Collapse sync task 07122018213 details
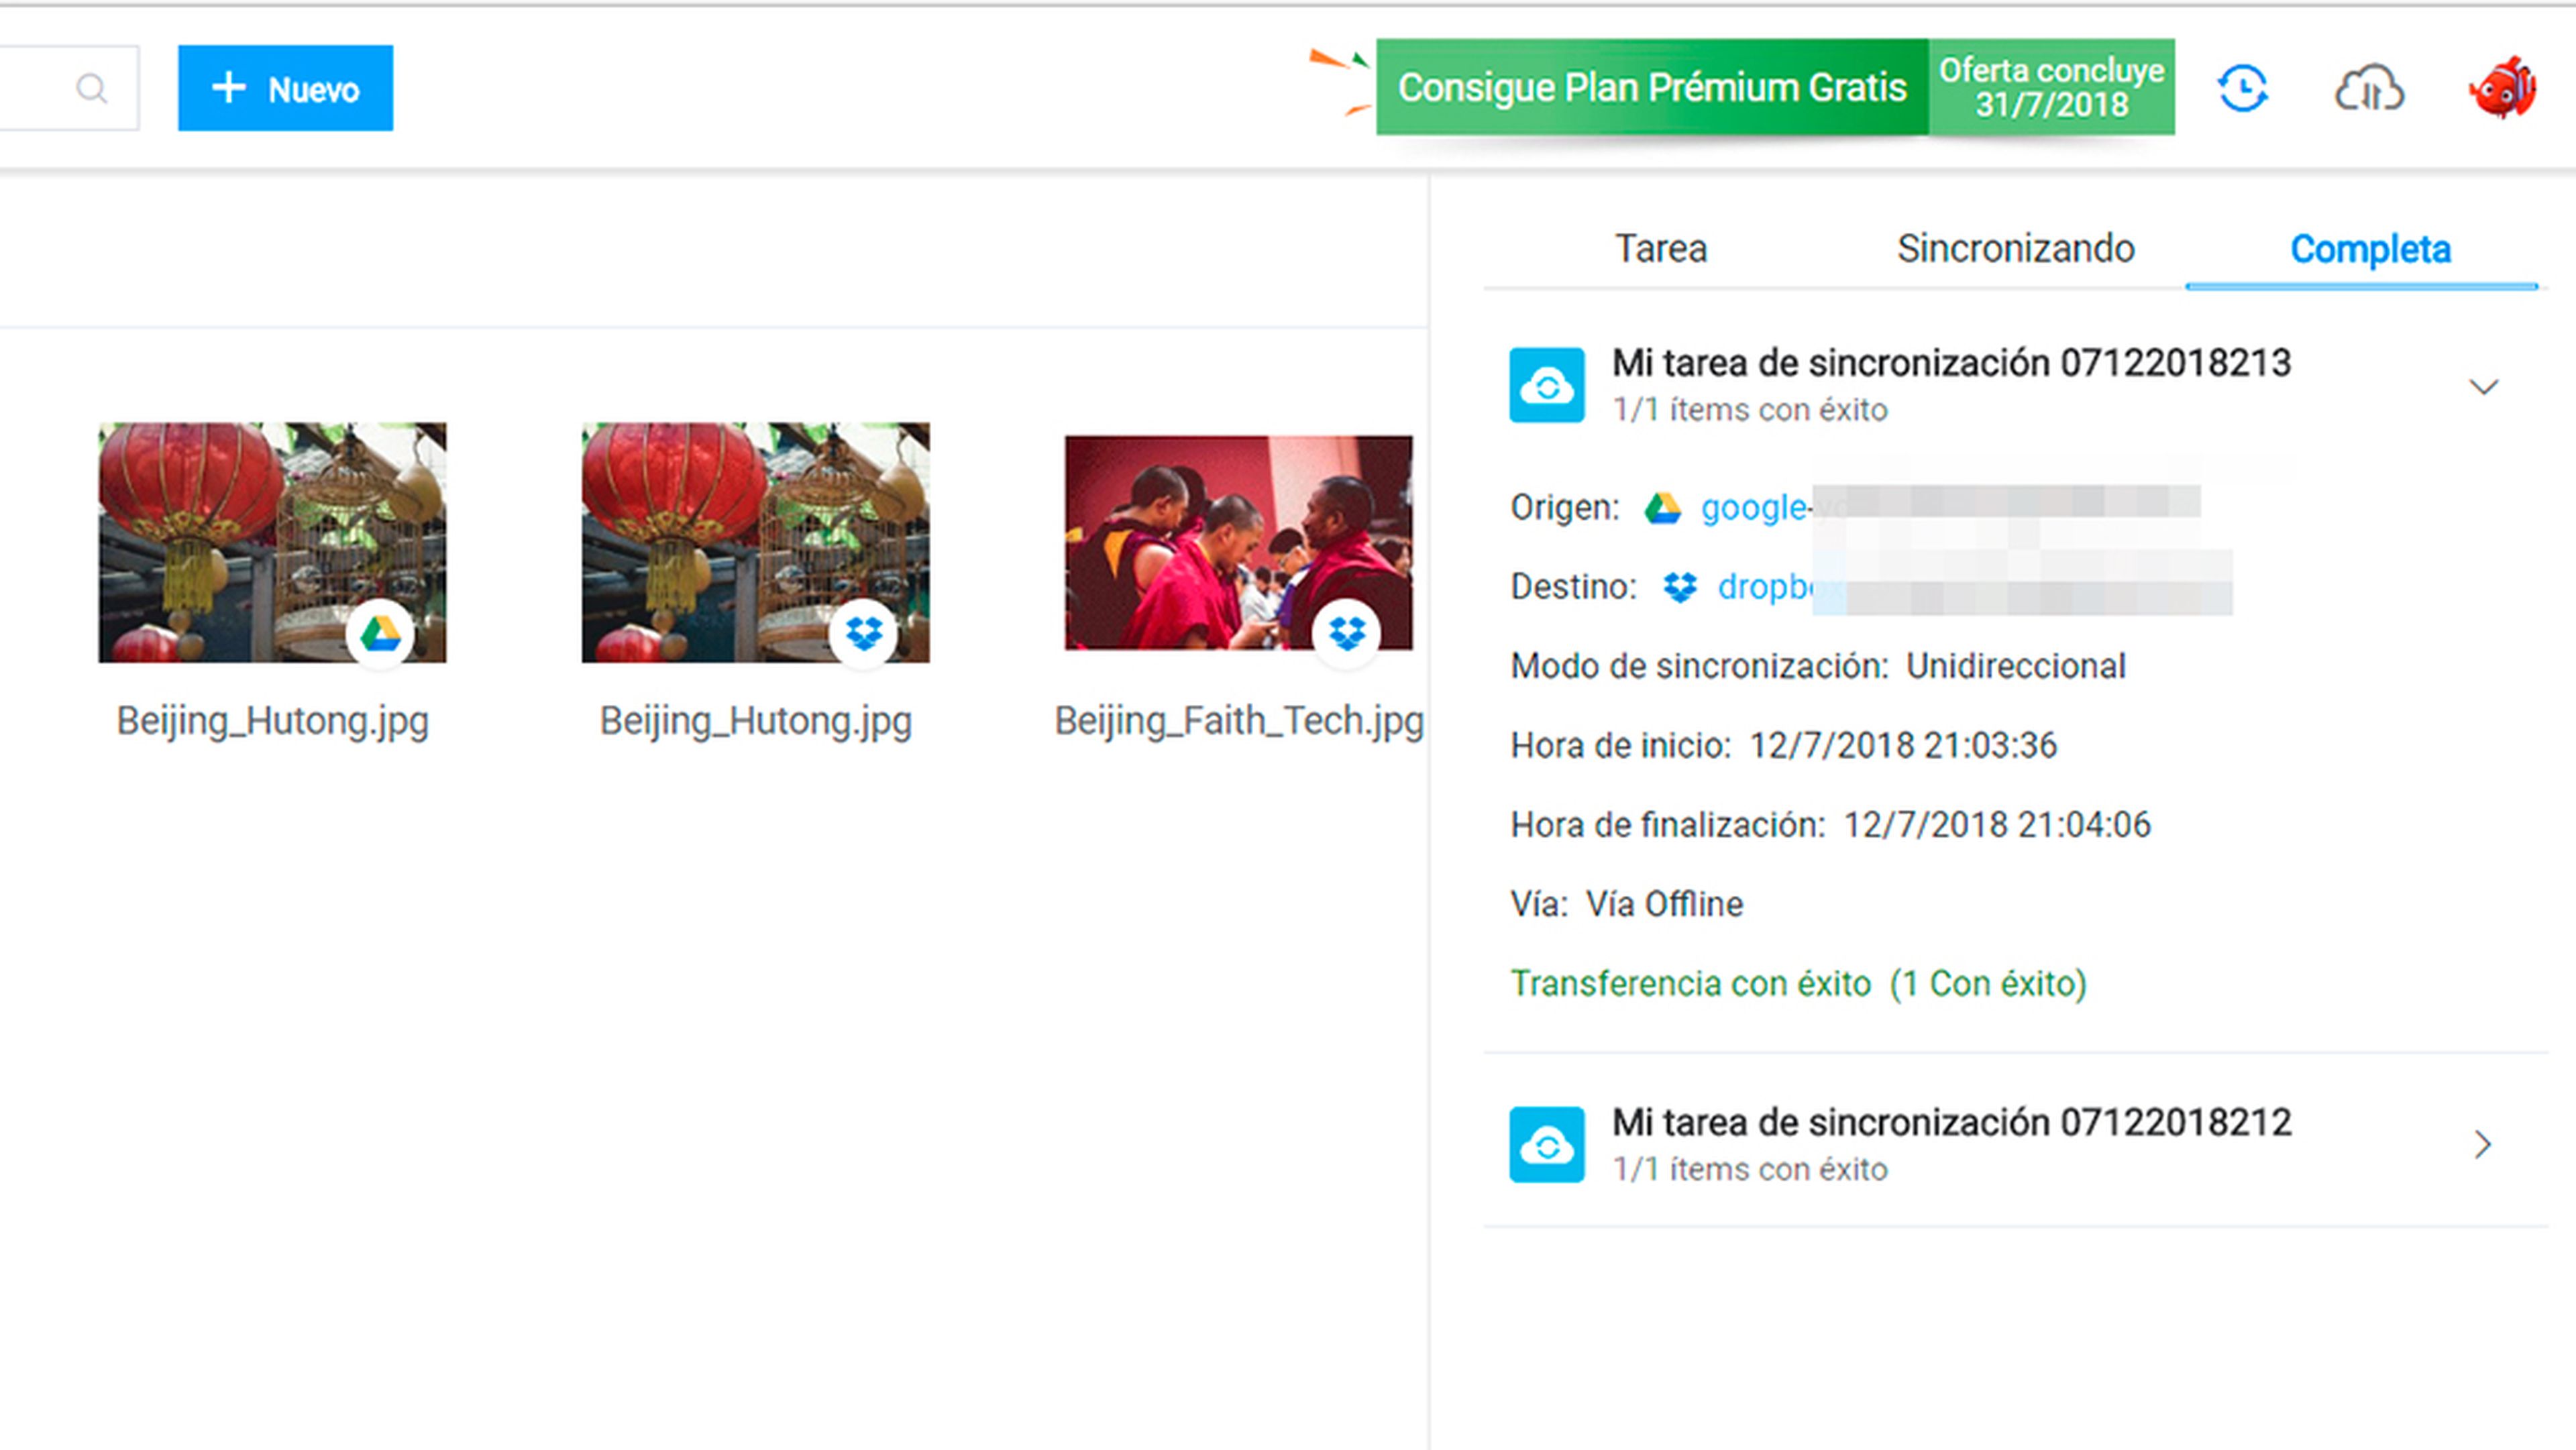2576x1450 pixels. pyautogui.click(x=2483, y=387)
